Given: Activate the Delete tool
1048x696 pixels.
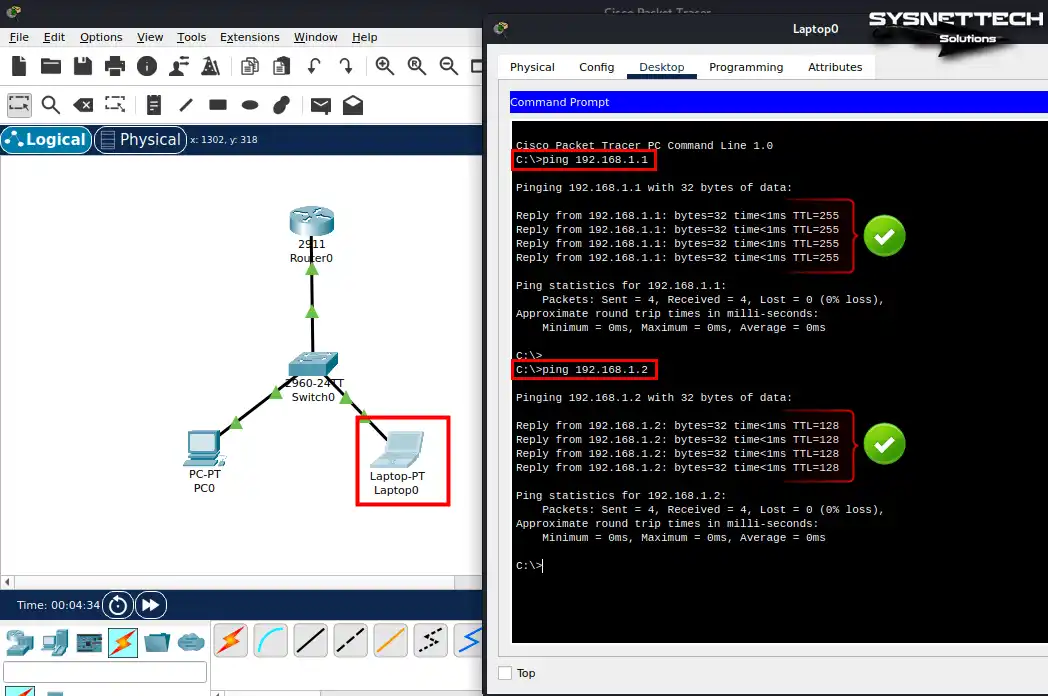Looking at the screenshot, I should [83, 105].
